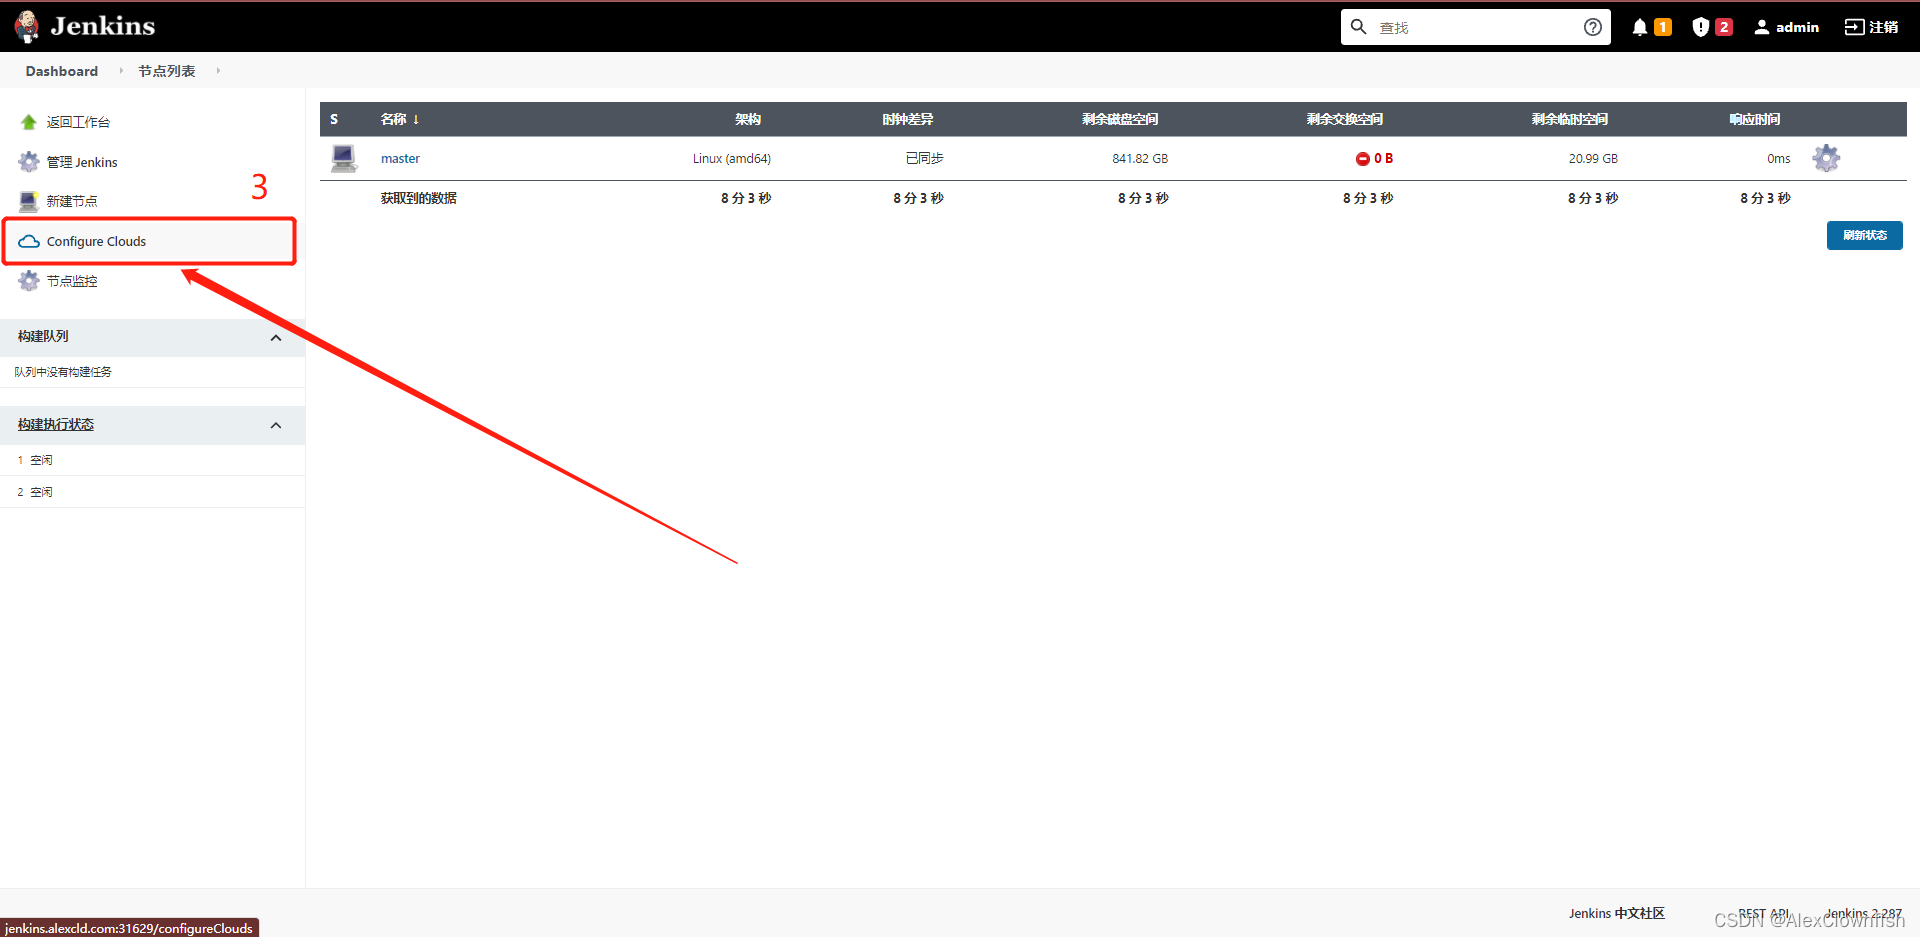Click the gear icon beside 节点监控
This screenshot has height=937, width=1920.
pos(29,281)
